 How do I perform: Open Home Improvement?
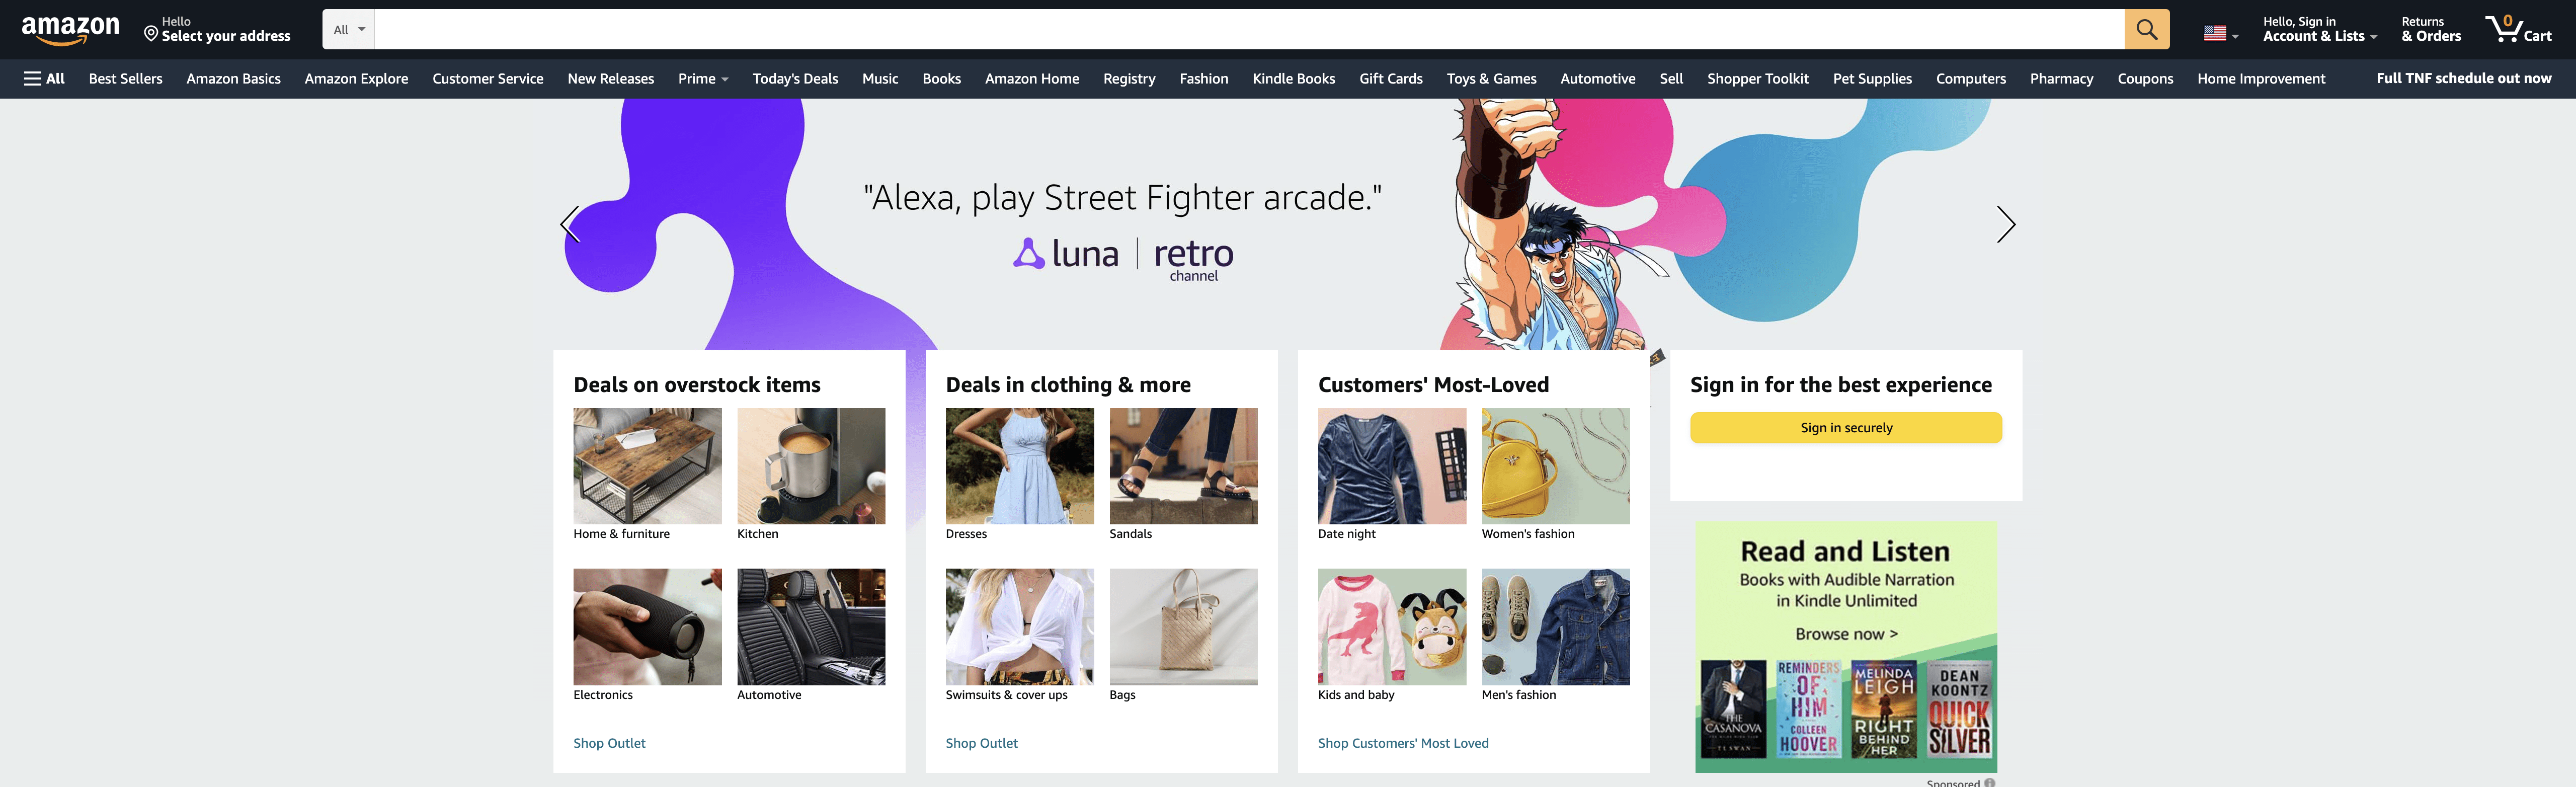2261,79
